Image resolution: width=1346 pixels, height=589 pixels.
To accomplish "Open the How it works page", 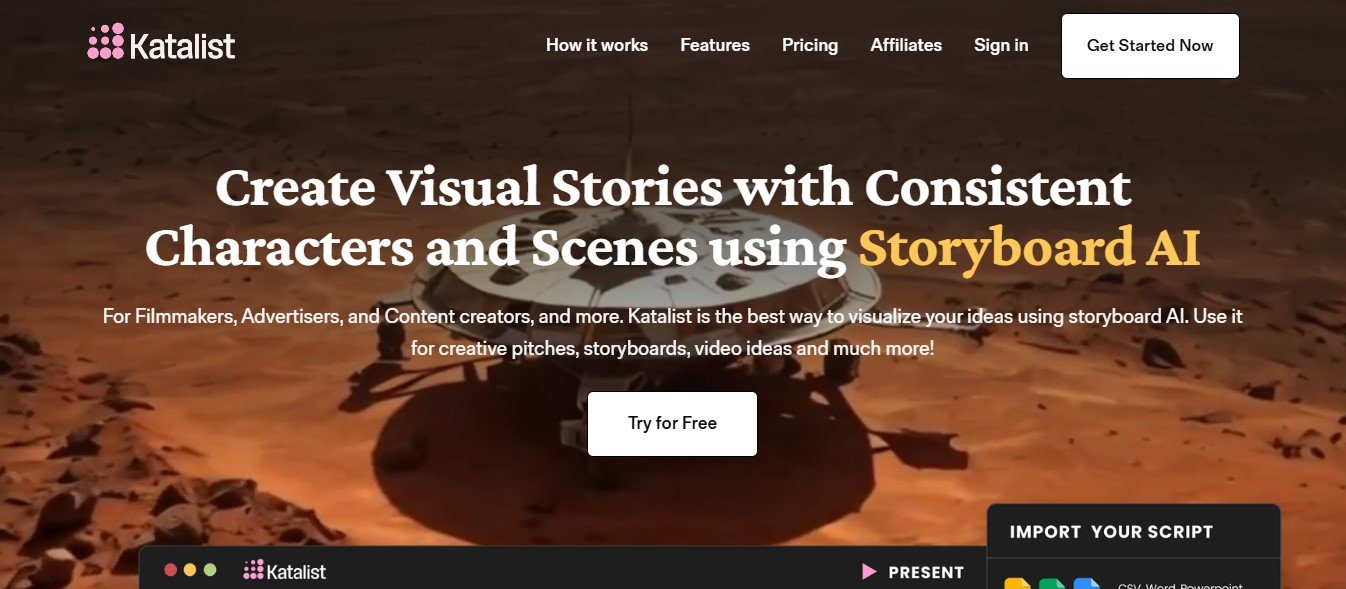I will point(597,45).
